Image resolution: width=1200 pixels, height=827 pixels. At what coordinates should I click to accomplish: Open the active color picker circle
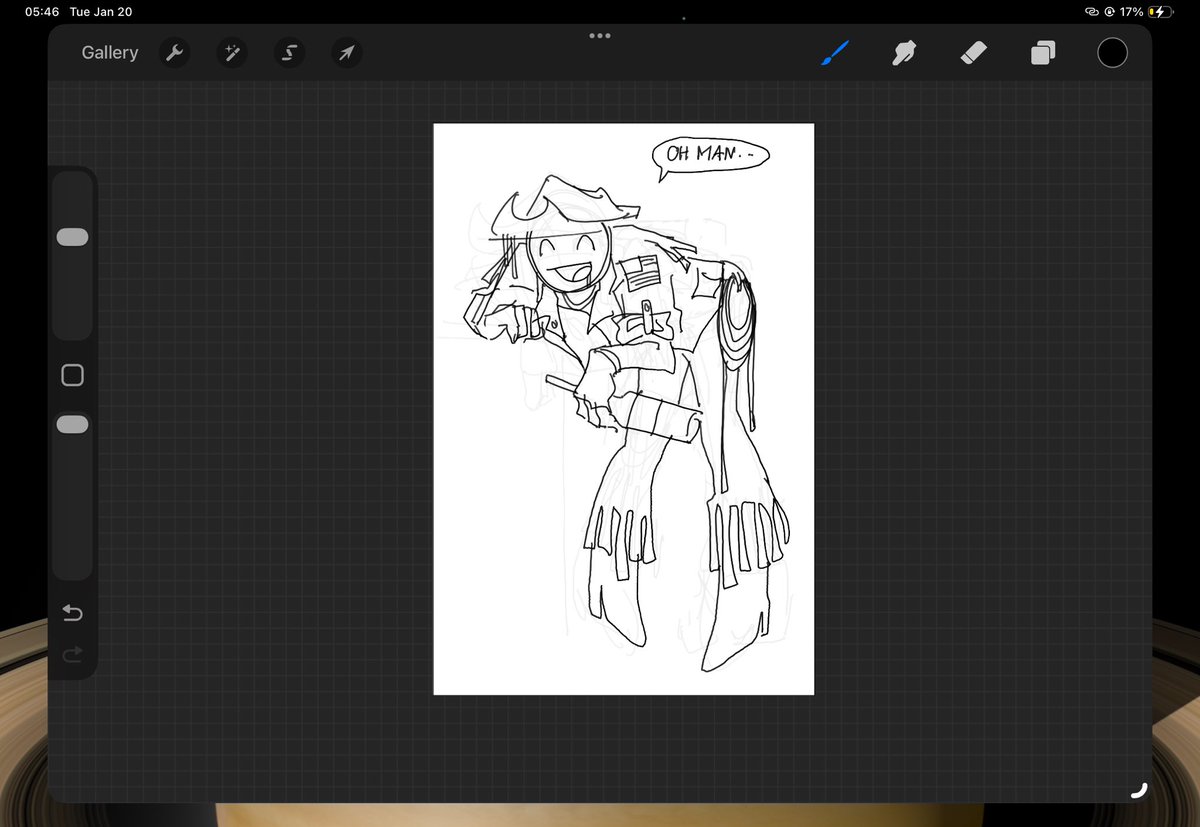click(x=1112, y=53)
